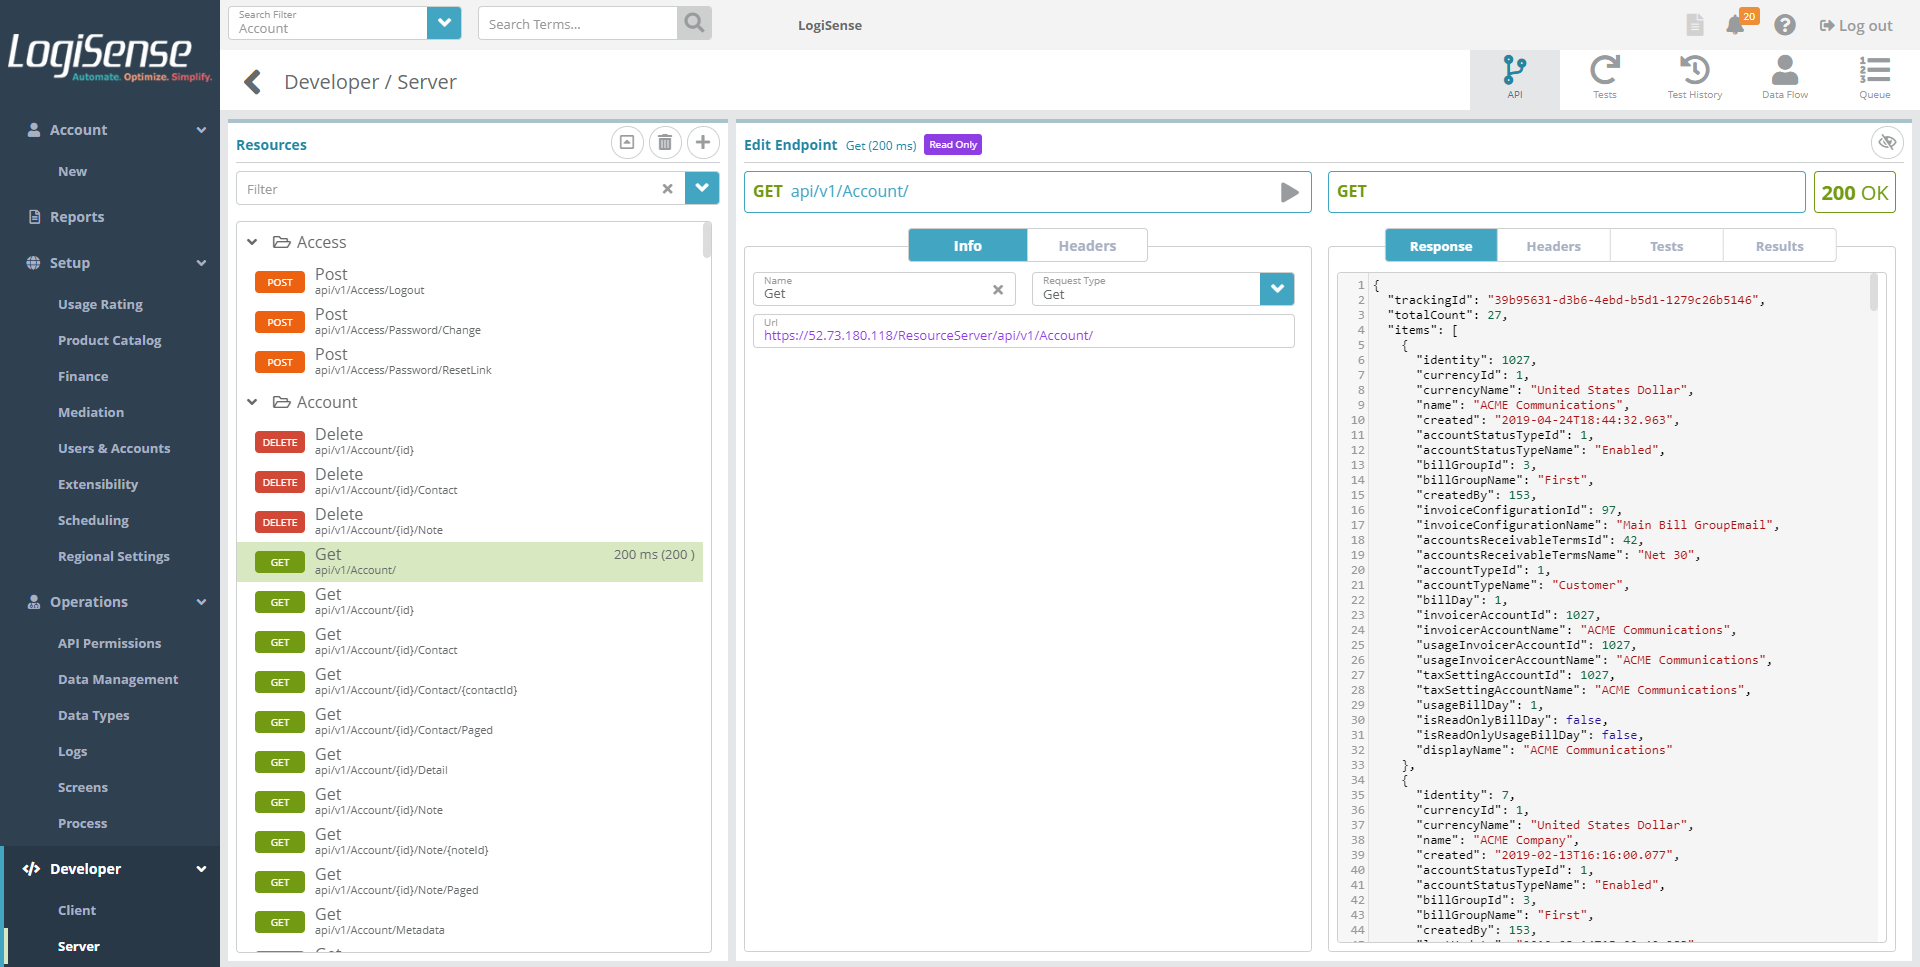Screen dimensions: 1920x967
Task: Click the resources list scrollbar
Action: (x=707, y=240)
